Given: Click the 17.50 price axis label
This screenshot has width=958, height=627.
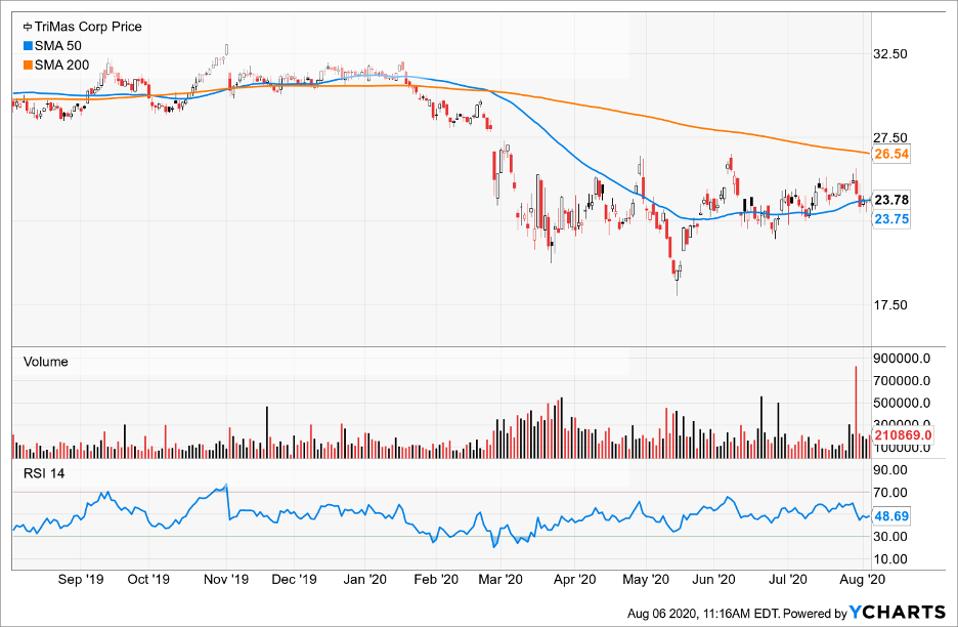Looking at the screenshot, I should (890, 305).
